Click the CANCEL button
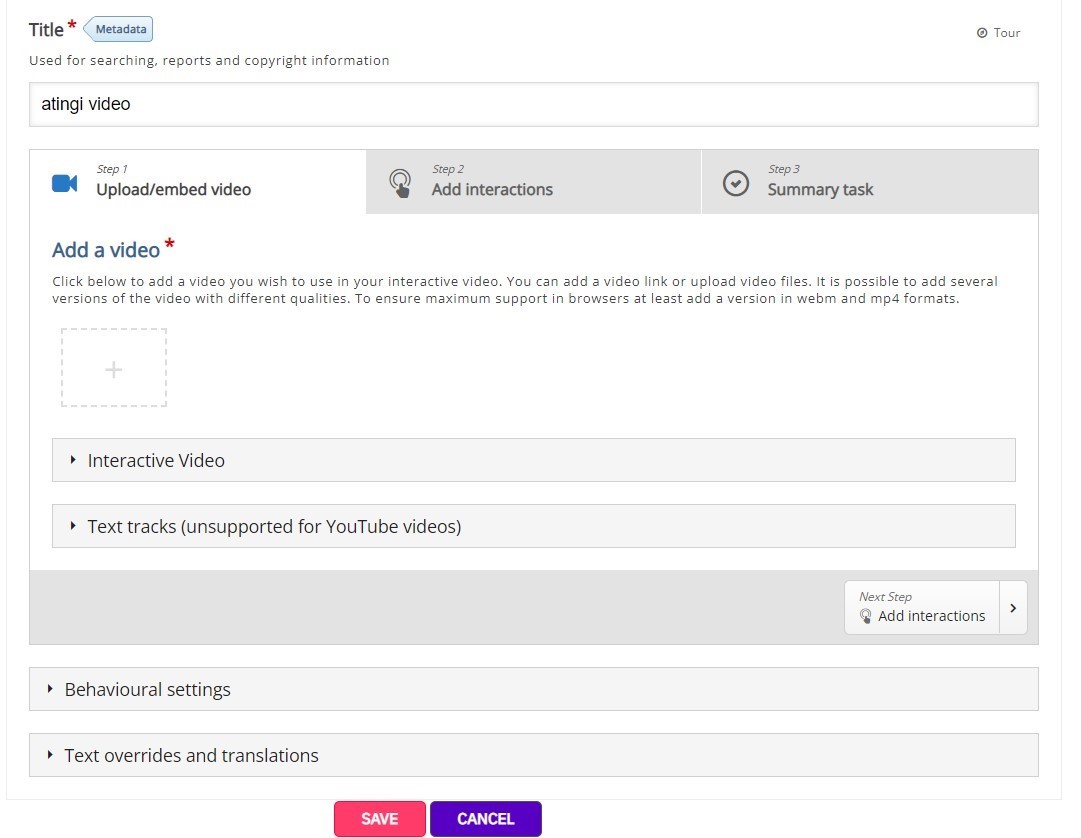 pyautogui.click(x=486, y=819)
